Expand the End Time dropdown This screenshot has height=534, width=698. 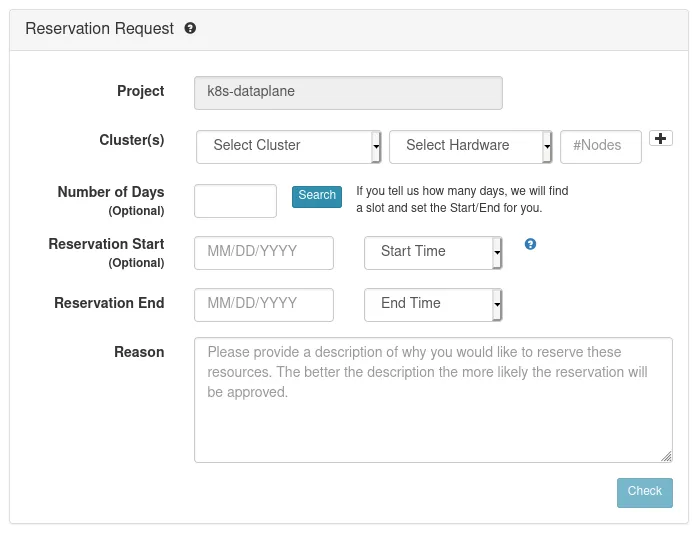433,305
